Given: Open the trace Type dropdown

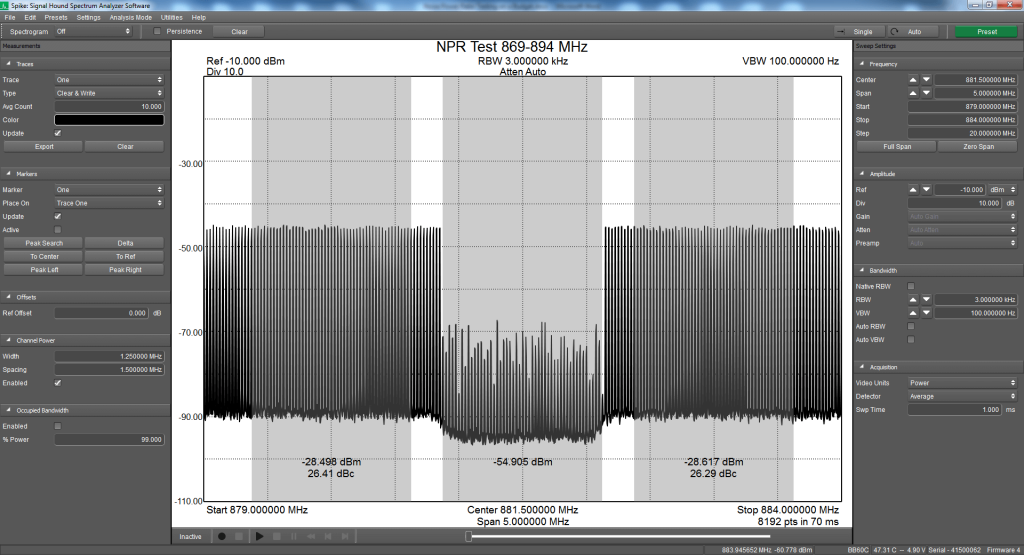Looking at the screenshot, I should 109,93.
